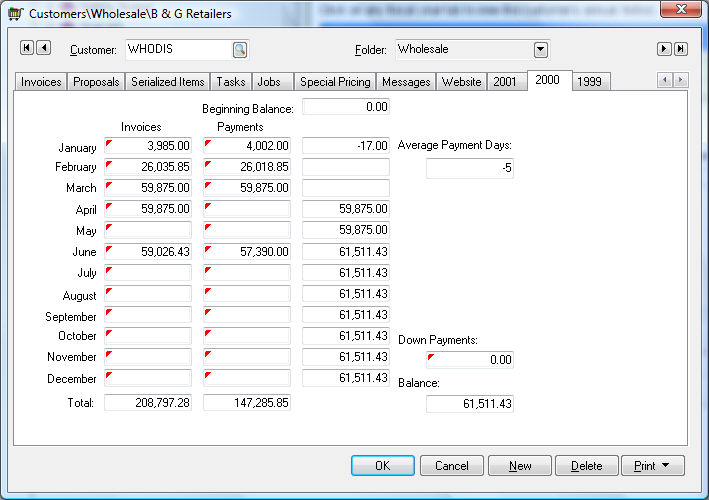Click the Down Payments field
Screen dimensions: 709x500
[x=470, y=360]
